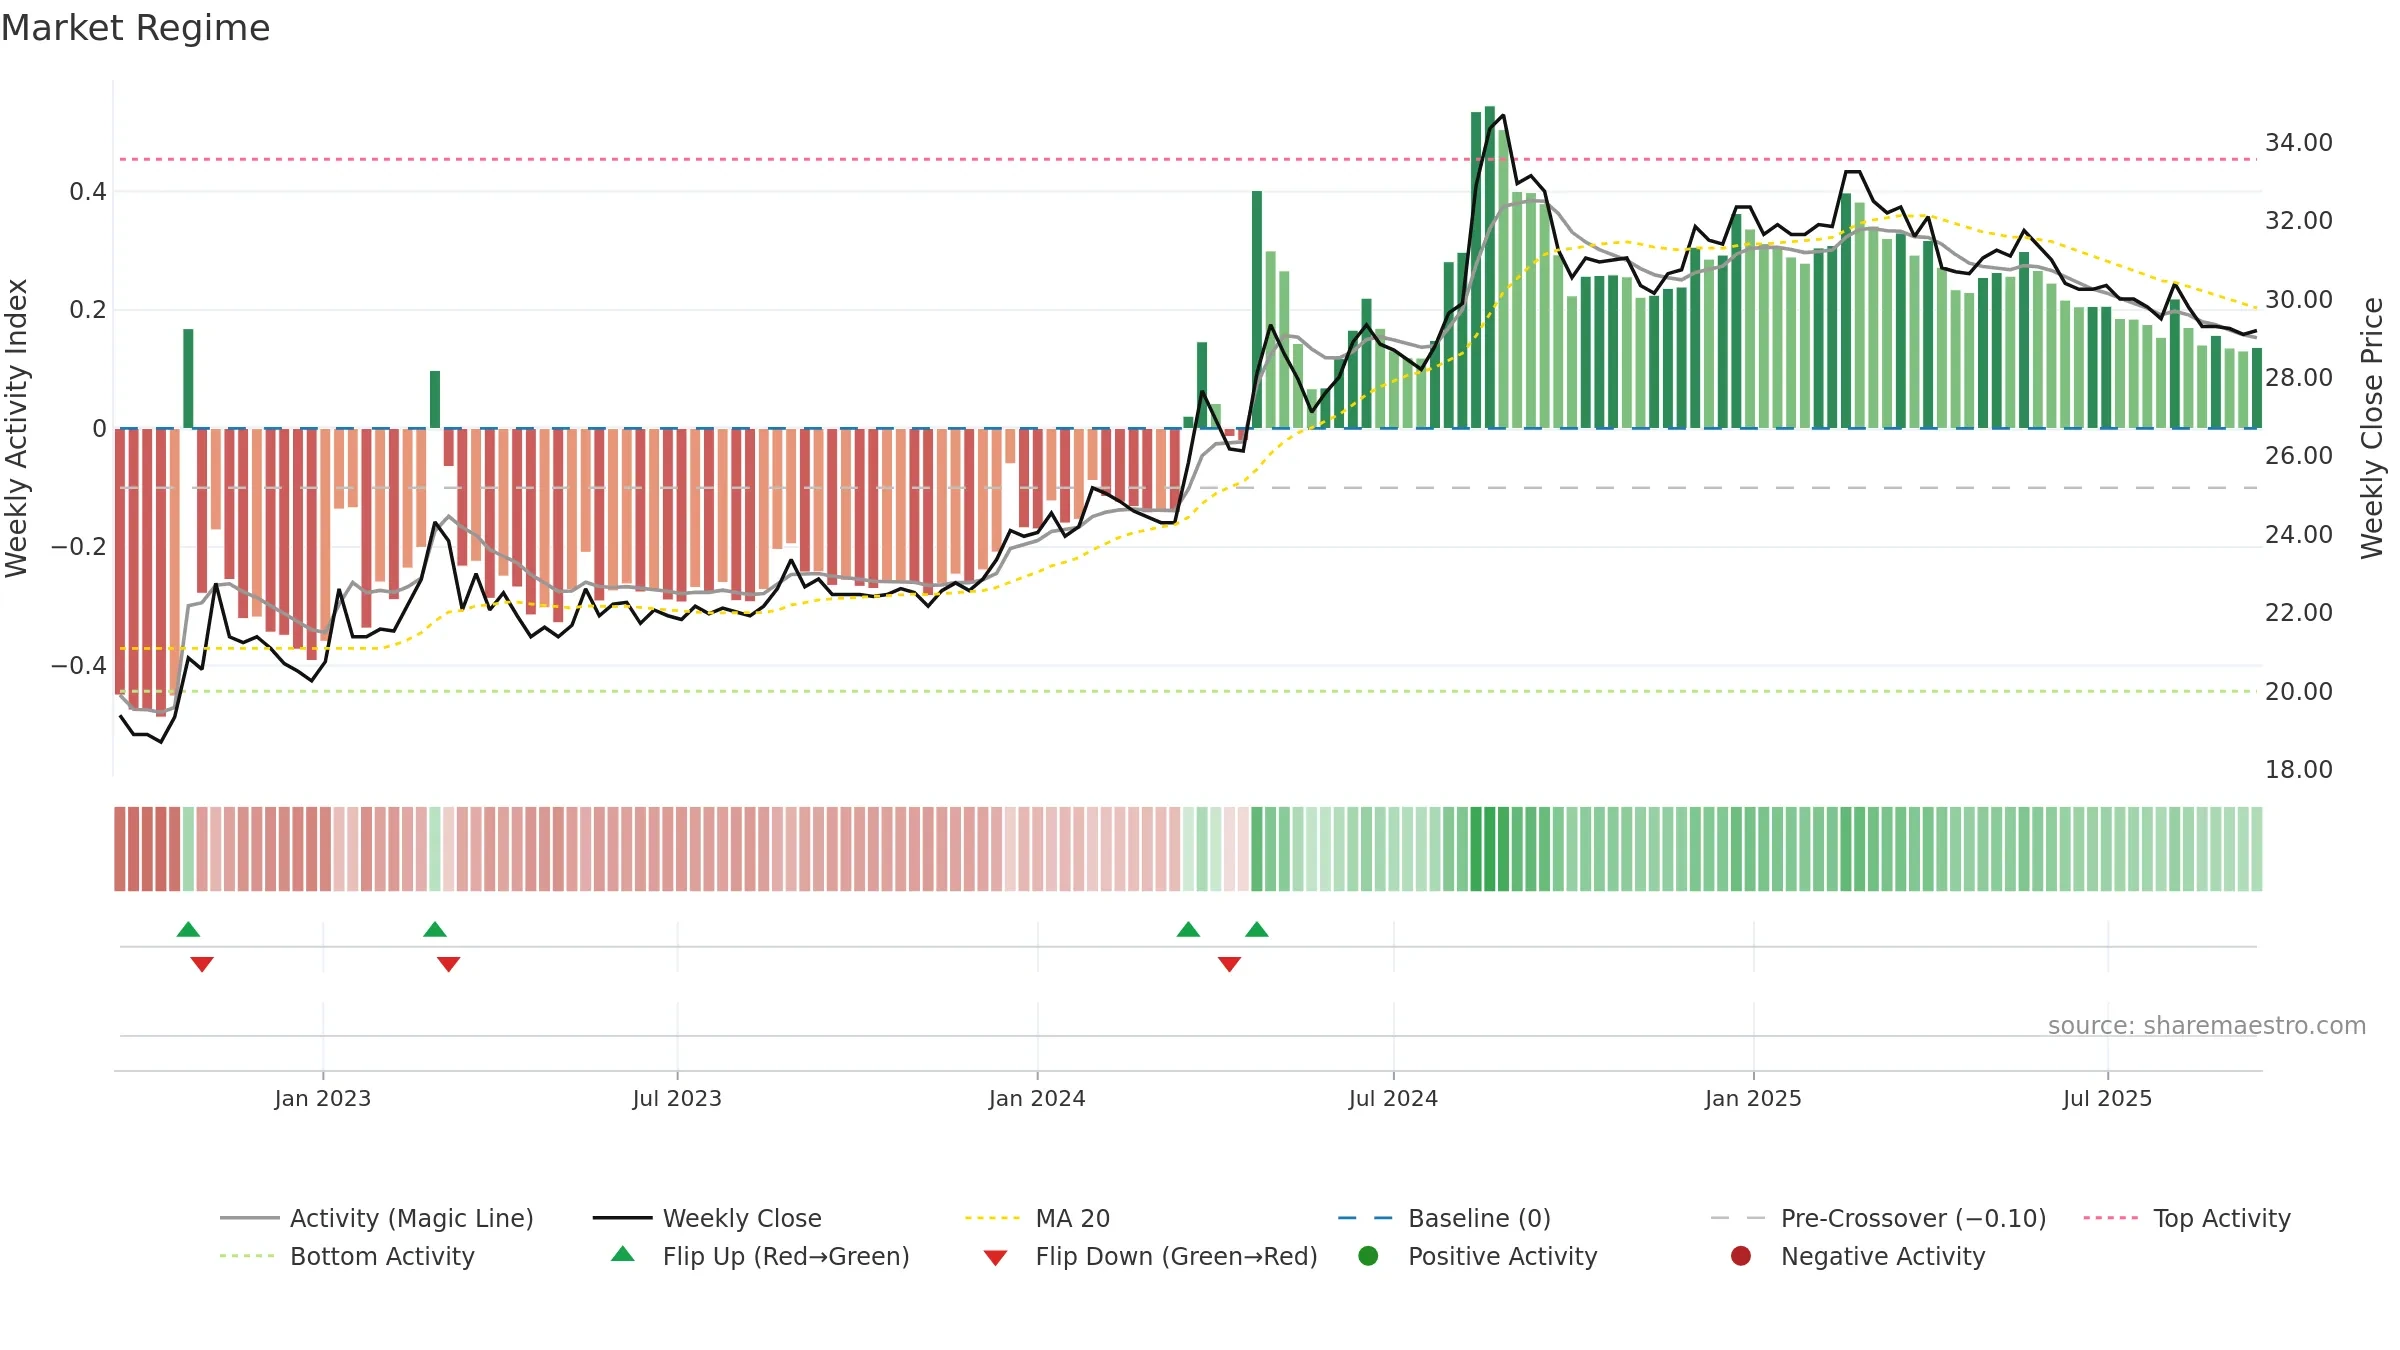The width and height of the screenshot is (2400, 1350).
Task: Click the 20.00 price tick label
Action: click(x=2299, y=692)
